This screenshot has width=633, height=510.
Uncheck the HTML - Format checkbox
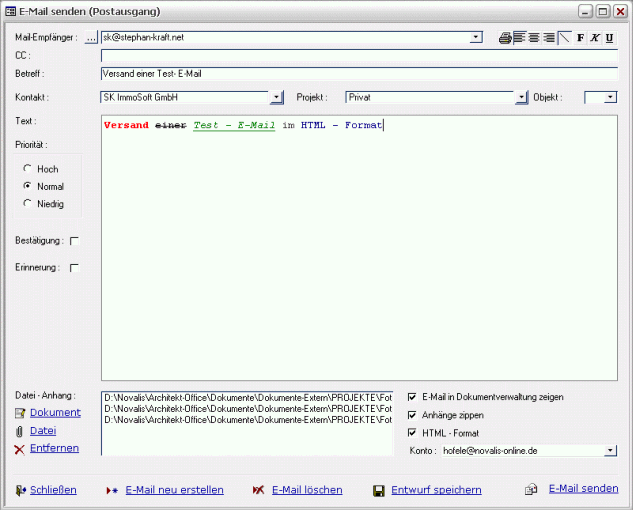(413, 433)
